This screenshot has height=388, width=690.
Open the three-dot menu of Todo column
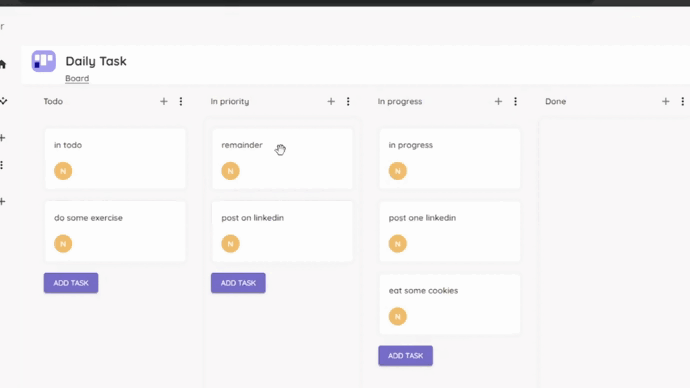[x=181, y=102]
